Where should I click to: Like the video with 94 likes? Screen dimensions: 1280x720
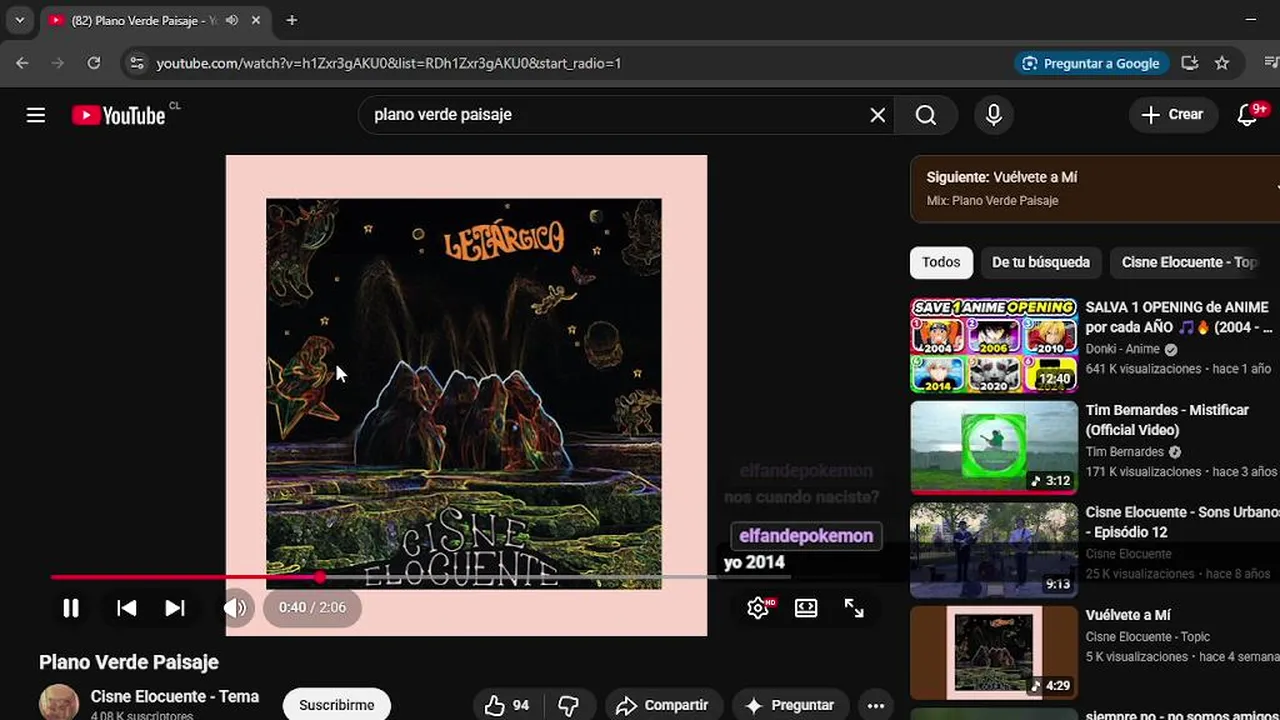[508, 705]
